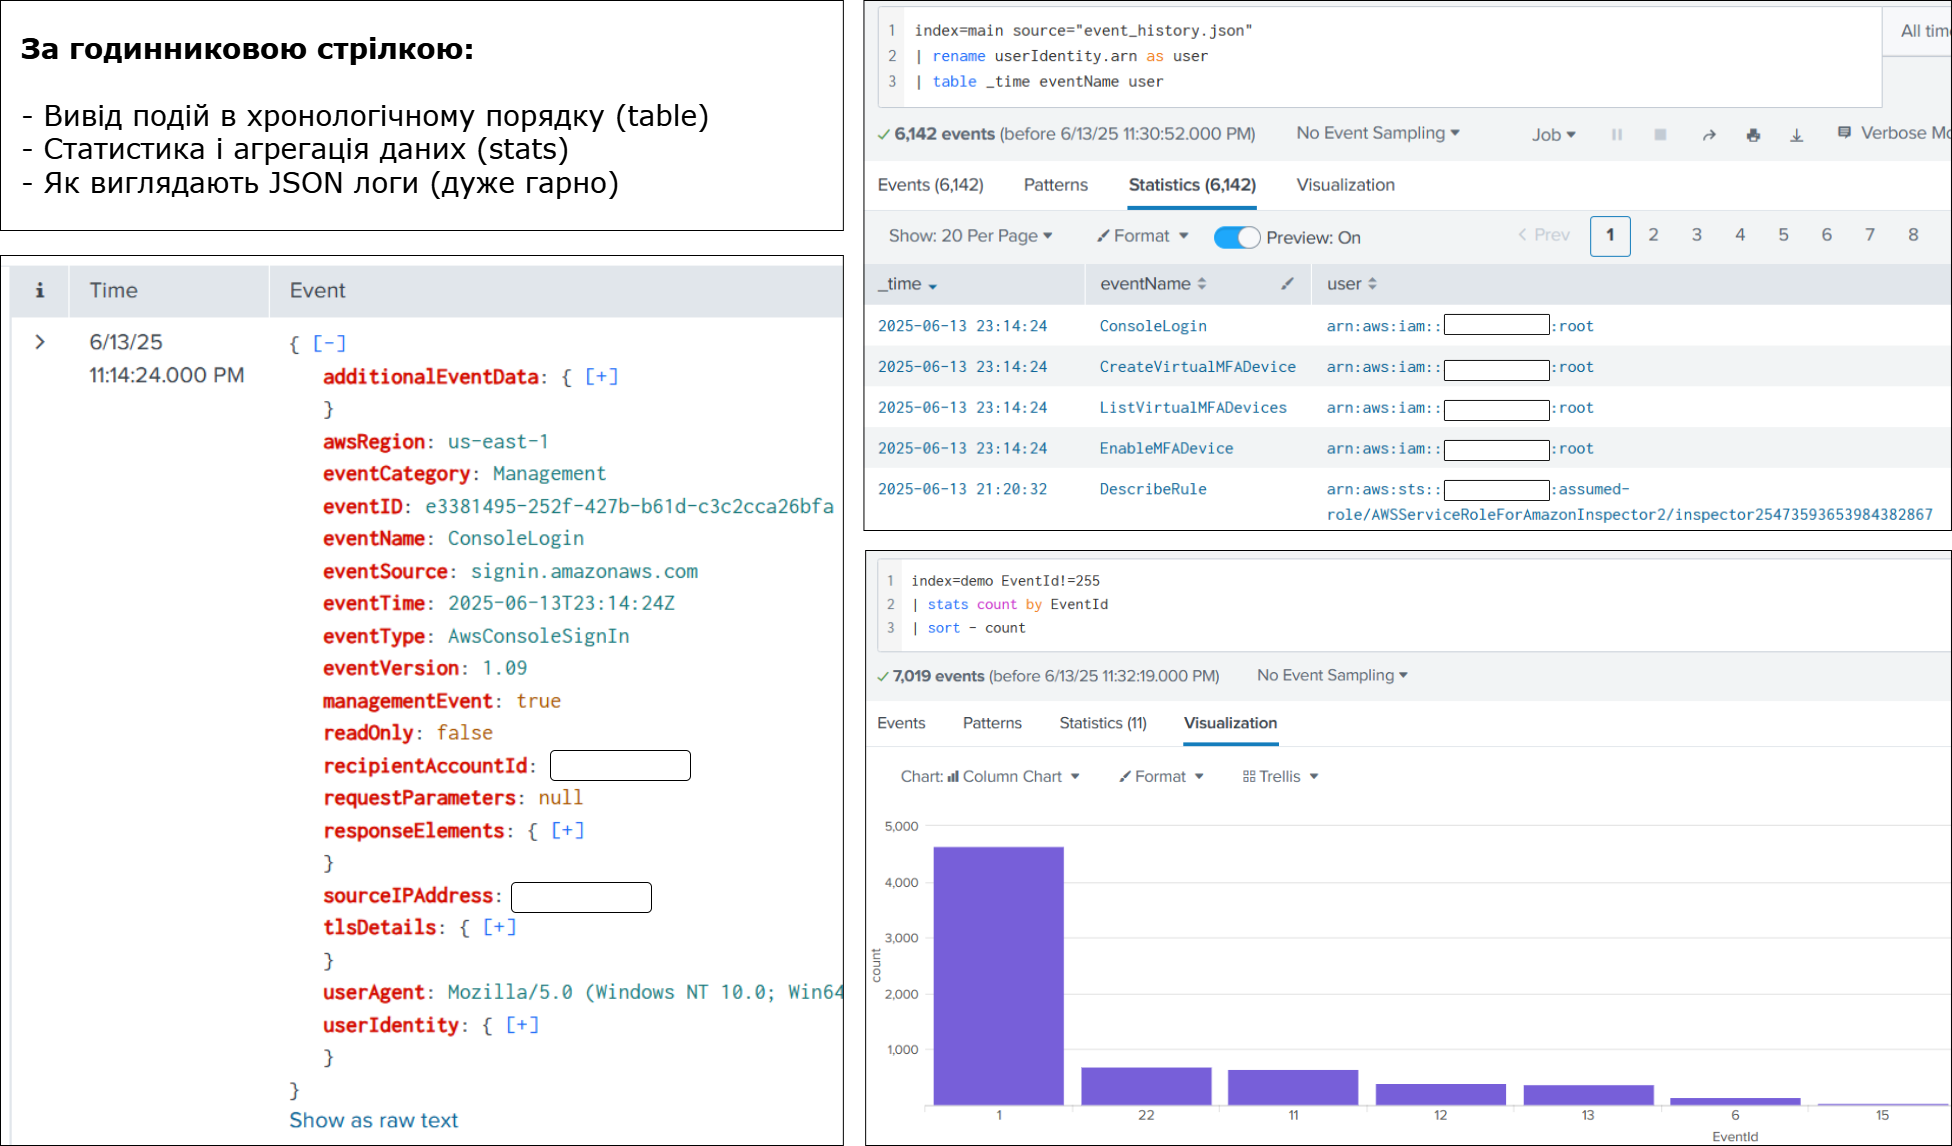1952x1146 pixels.
Task: Click the stats count query editor
Action: [1412, 604]
